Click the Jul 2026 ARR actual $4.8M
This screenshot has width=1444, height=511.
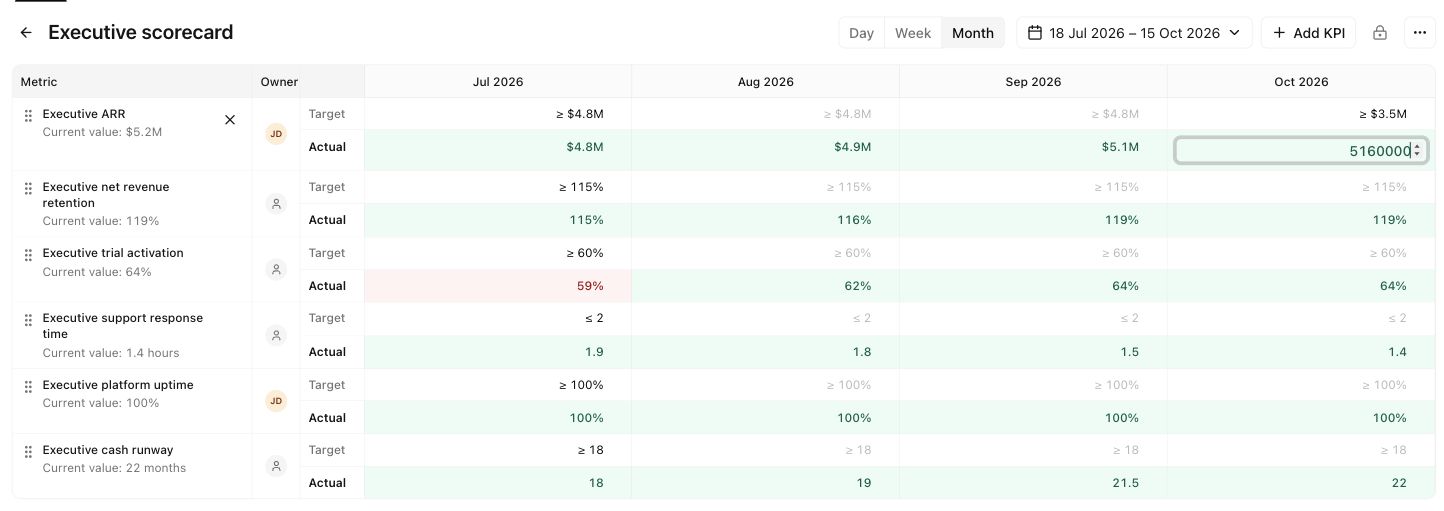[x=585, y=147]
